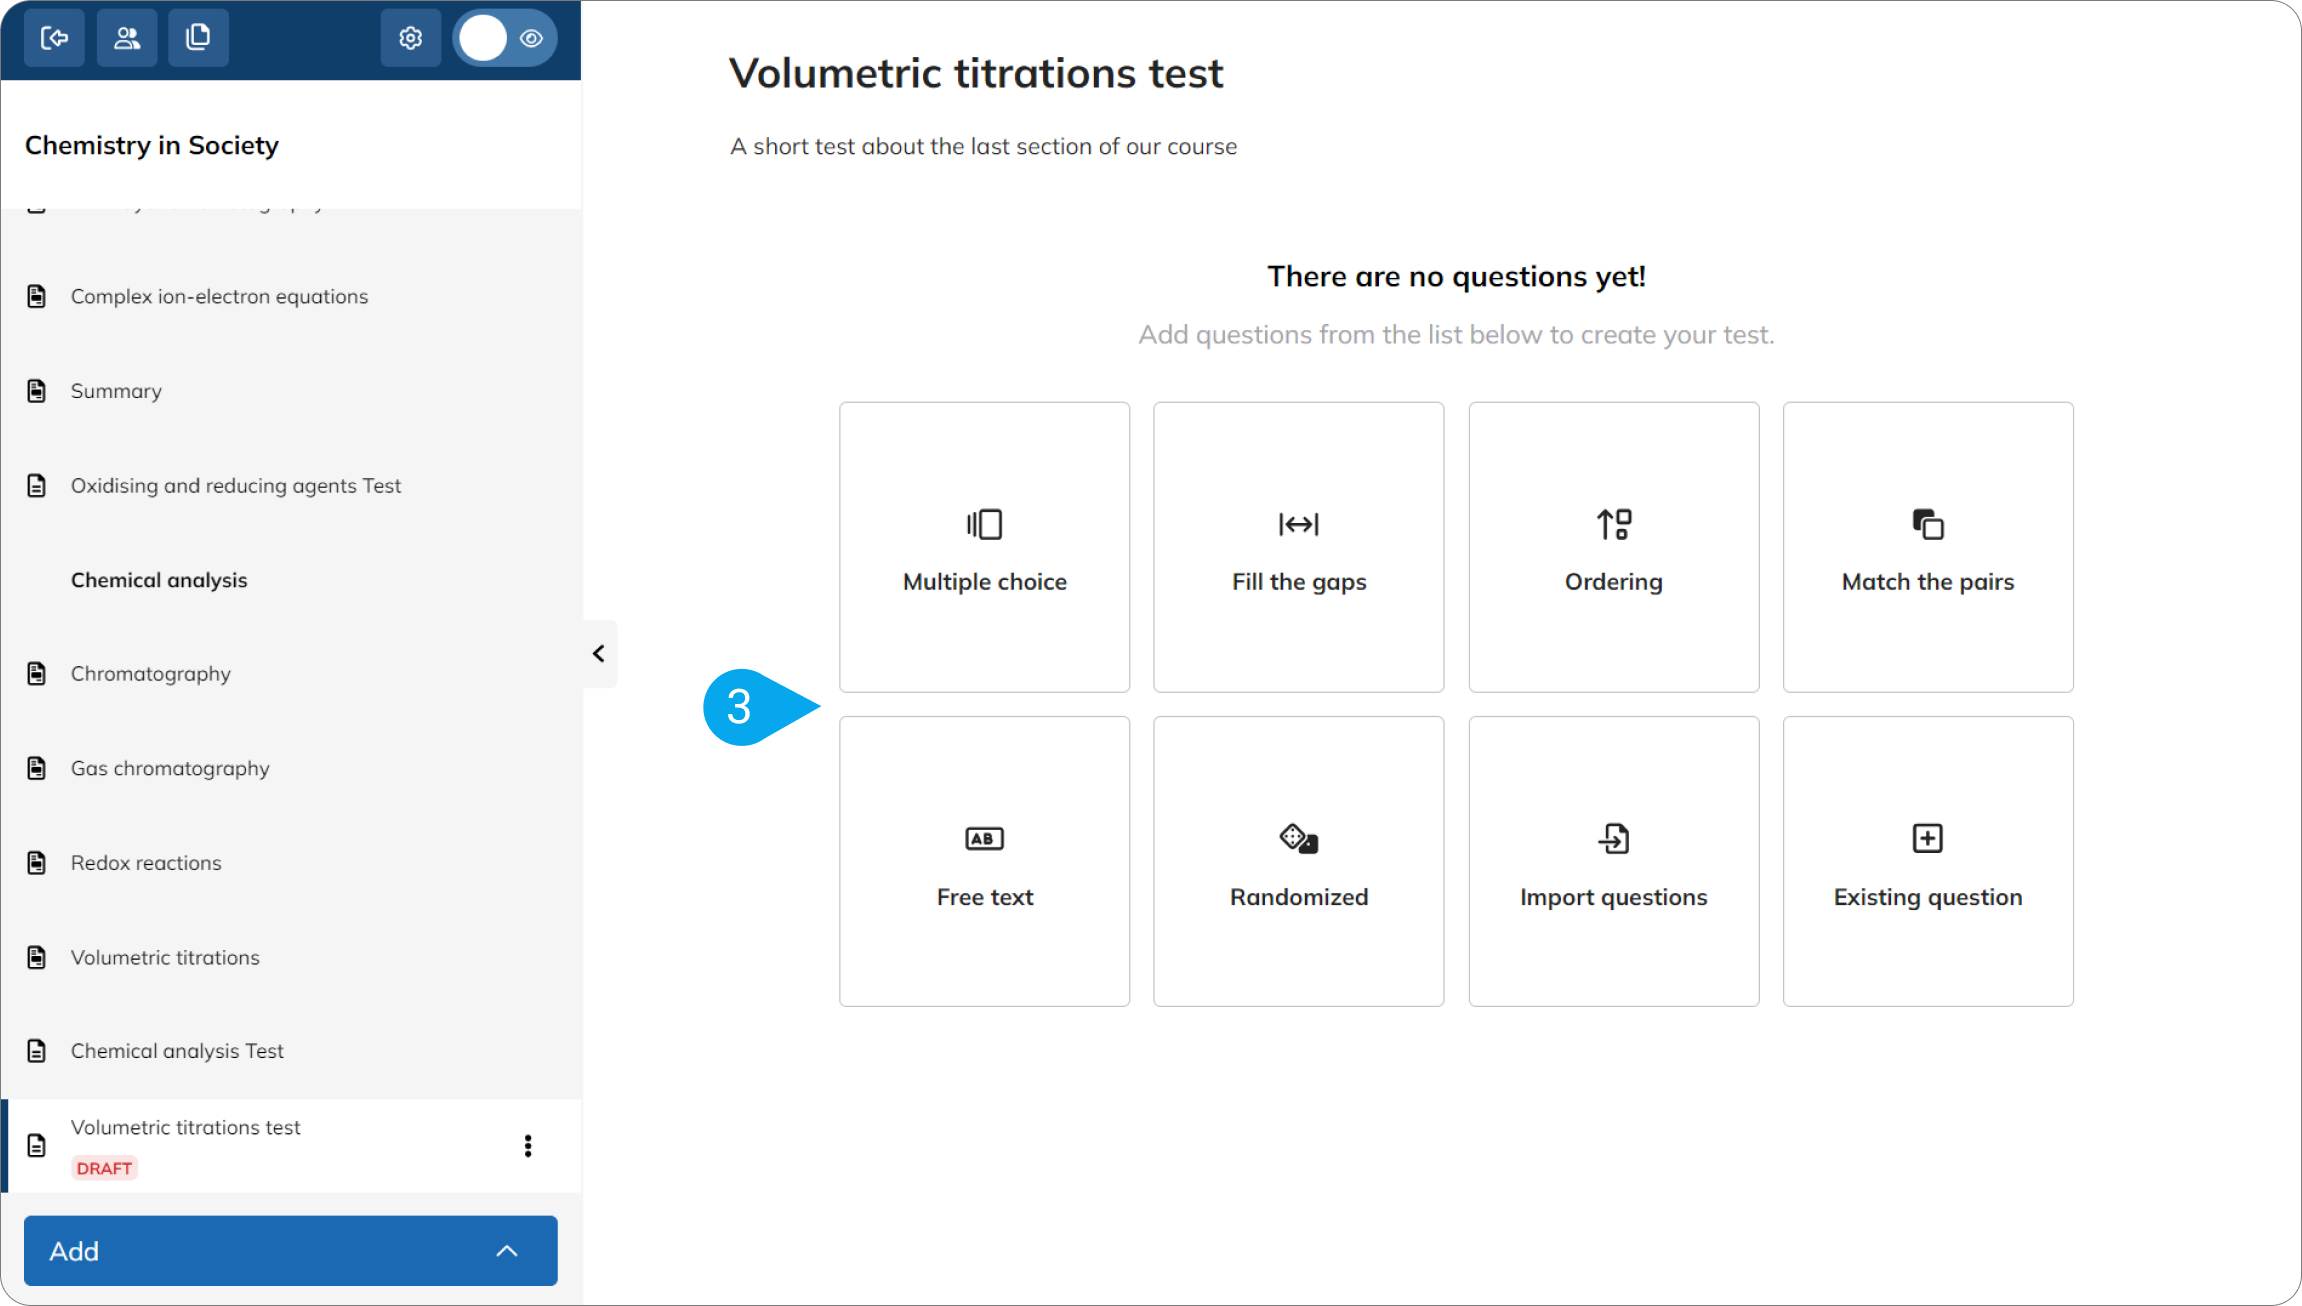Open the Chromatography lesson
Image resolution: width=2302 pixels, height=1306 pixels.
[x=150, y=673]
